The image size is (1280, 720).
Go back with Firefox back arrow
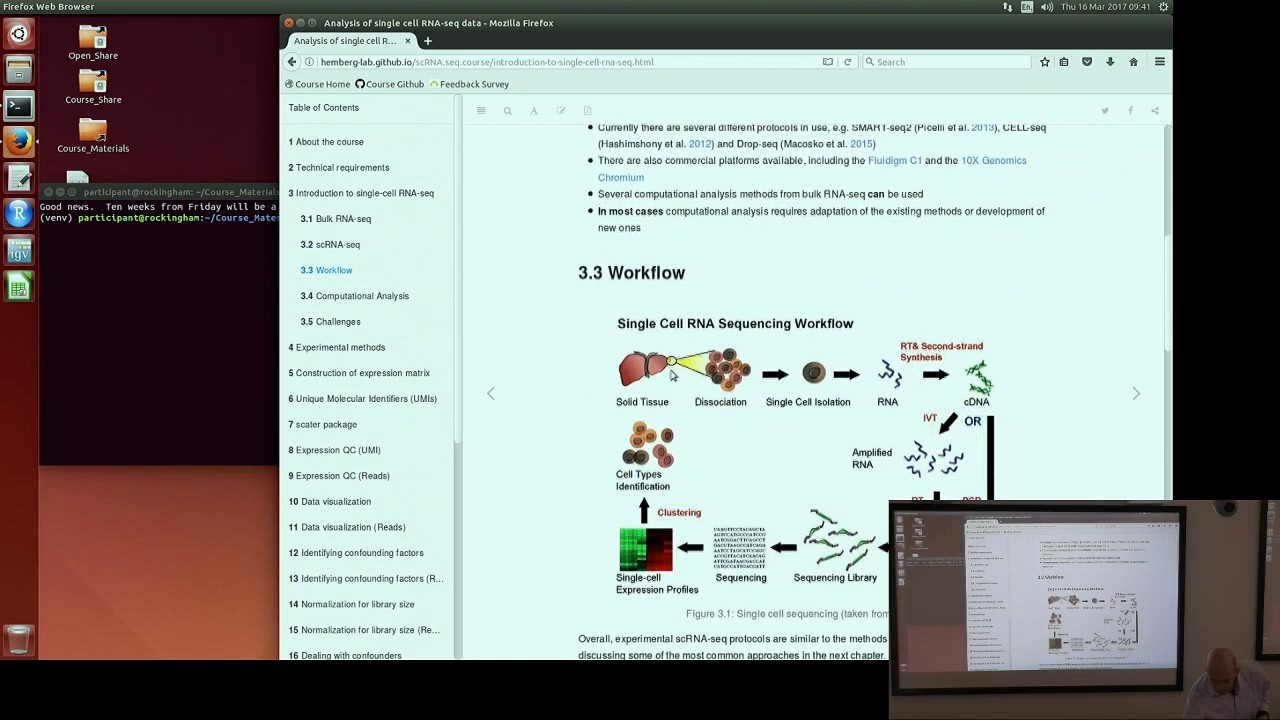292,62
